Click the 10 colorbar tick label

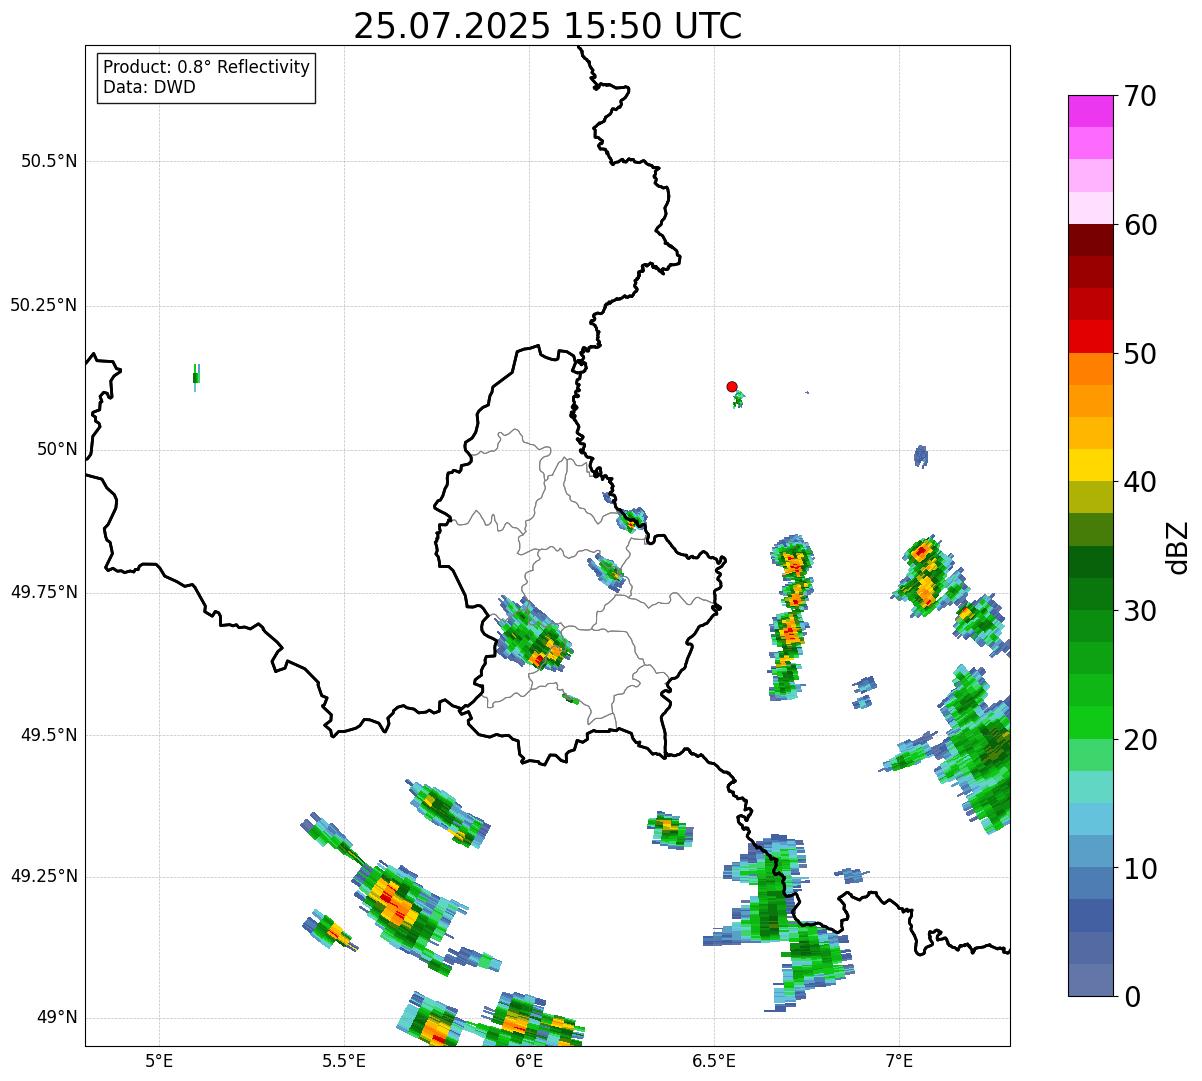[1140, 868]
